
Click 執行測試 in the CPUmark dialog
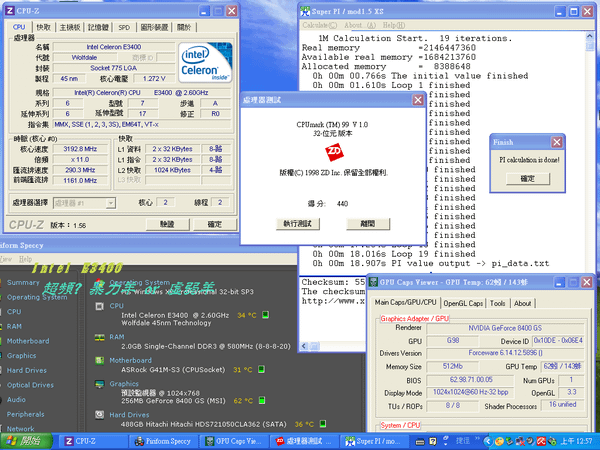coord(297,223)
